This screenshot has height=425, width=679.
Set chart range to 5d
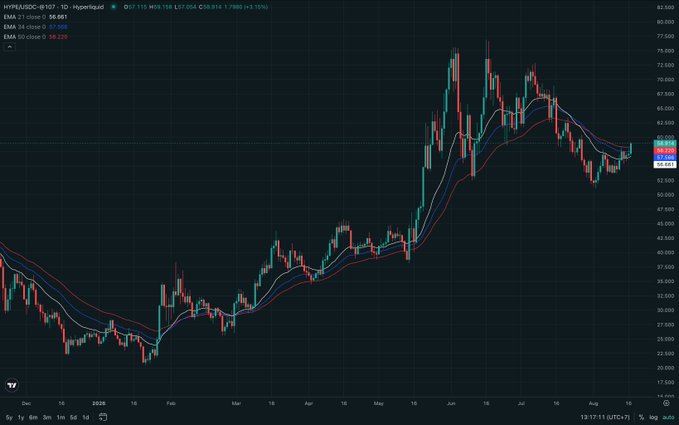pyautogui.click(x=73, y=417)
